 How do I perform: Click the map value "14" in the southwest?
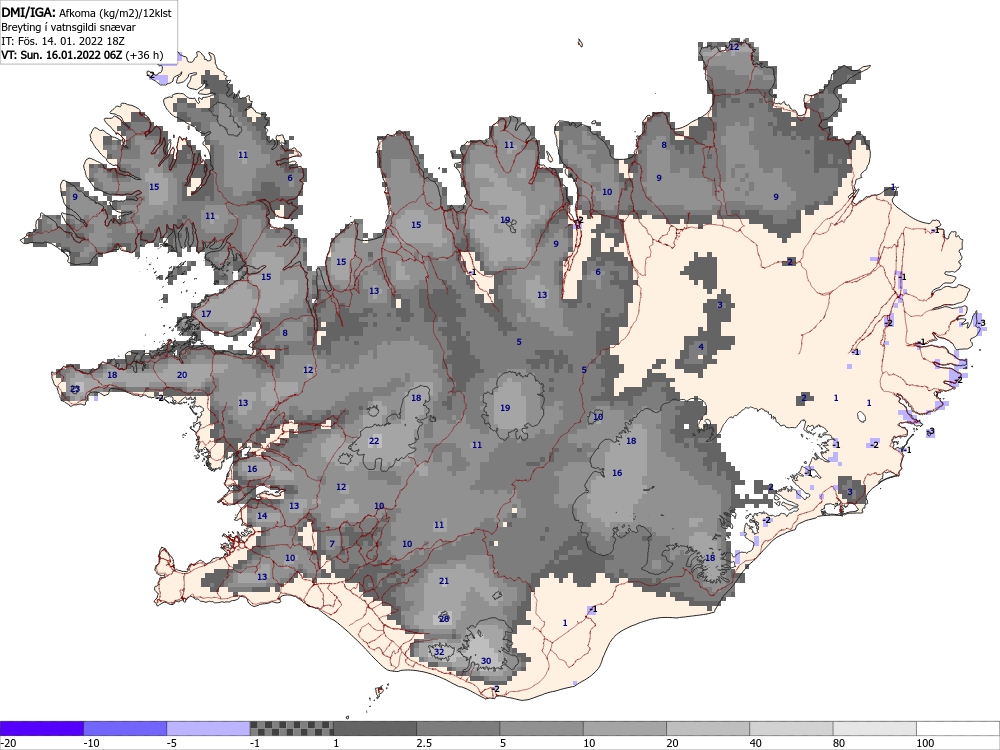tap(262, 516)
